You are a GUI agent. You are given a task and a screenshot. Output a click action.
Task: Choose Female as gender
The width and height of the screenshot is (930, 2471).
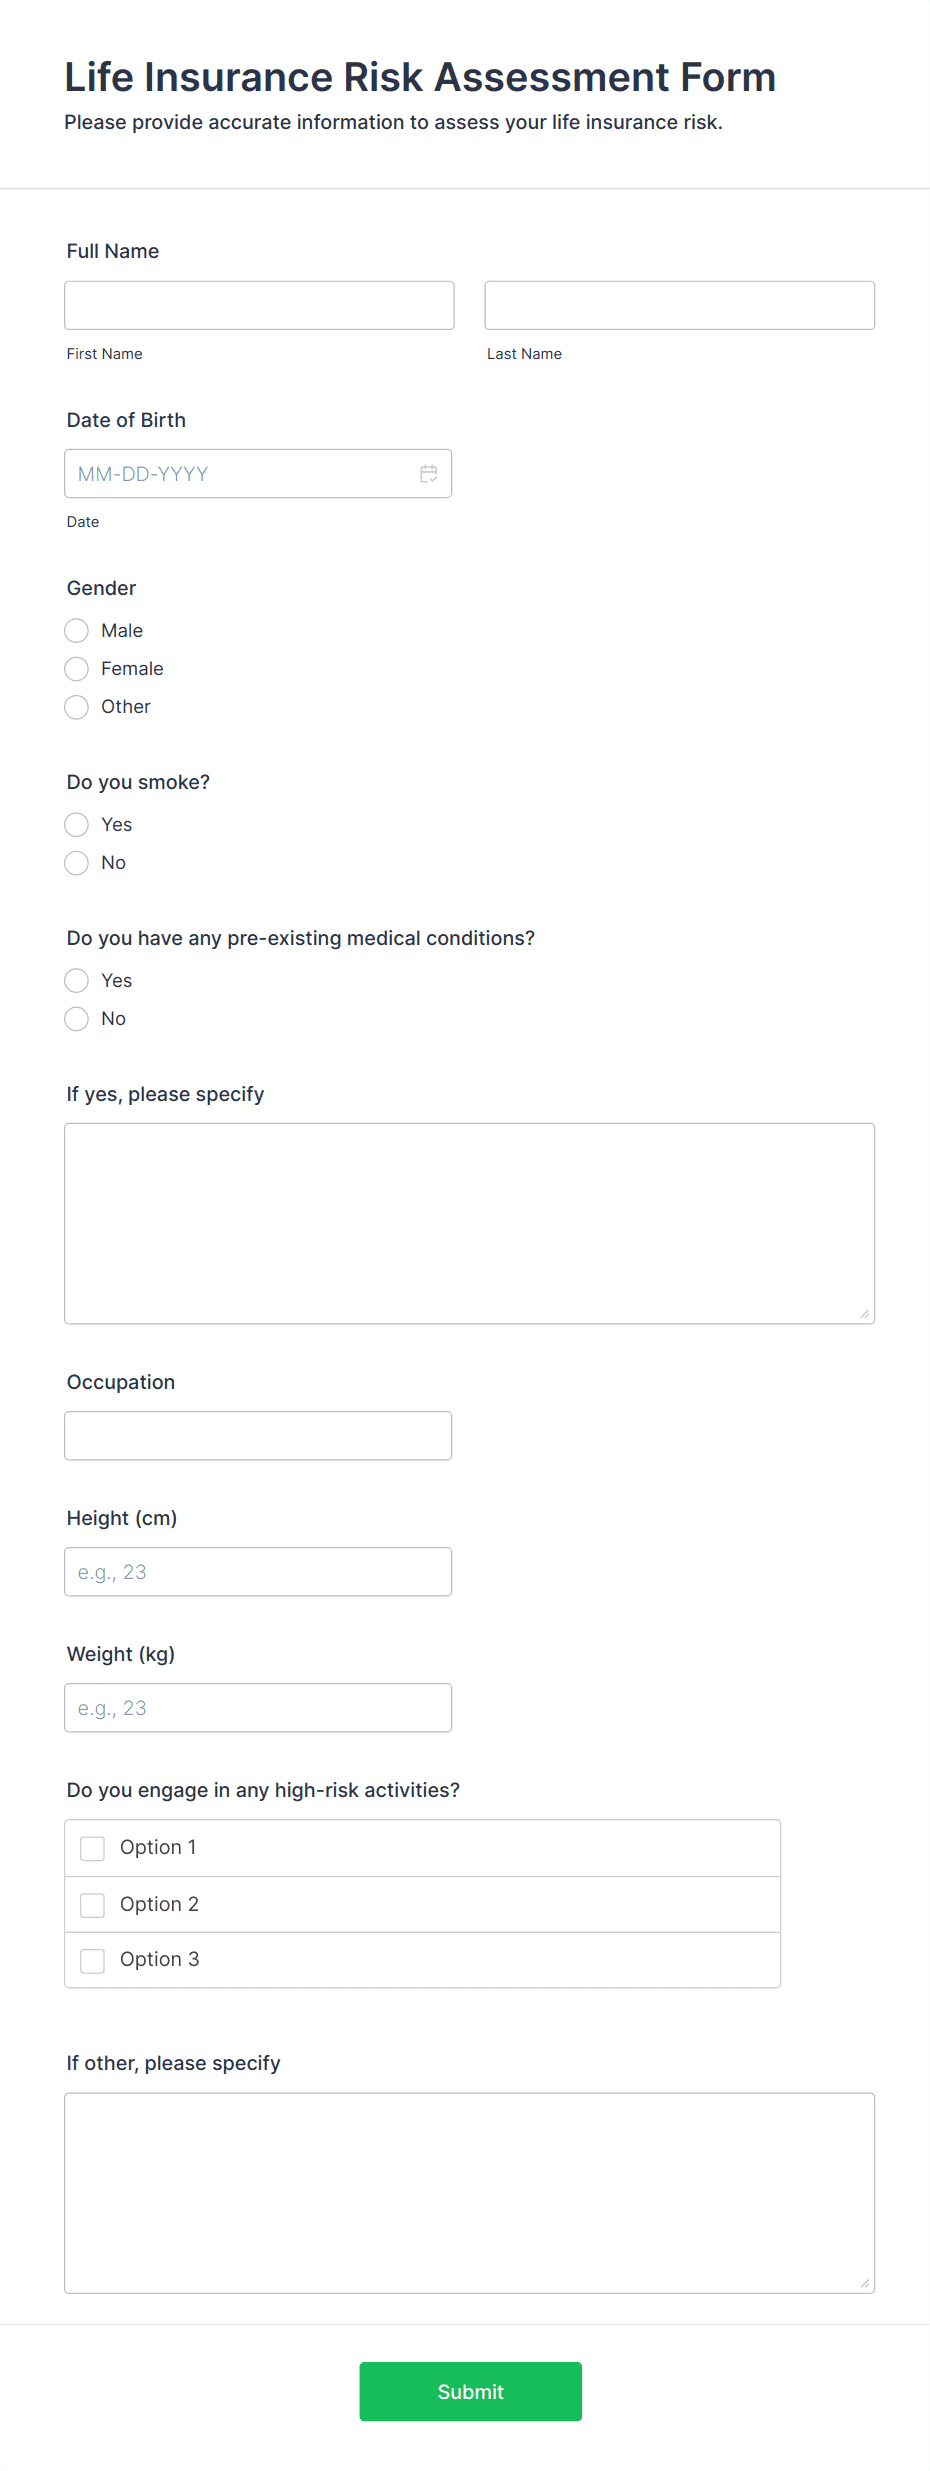[76, 668]
